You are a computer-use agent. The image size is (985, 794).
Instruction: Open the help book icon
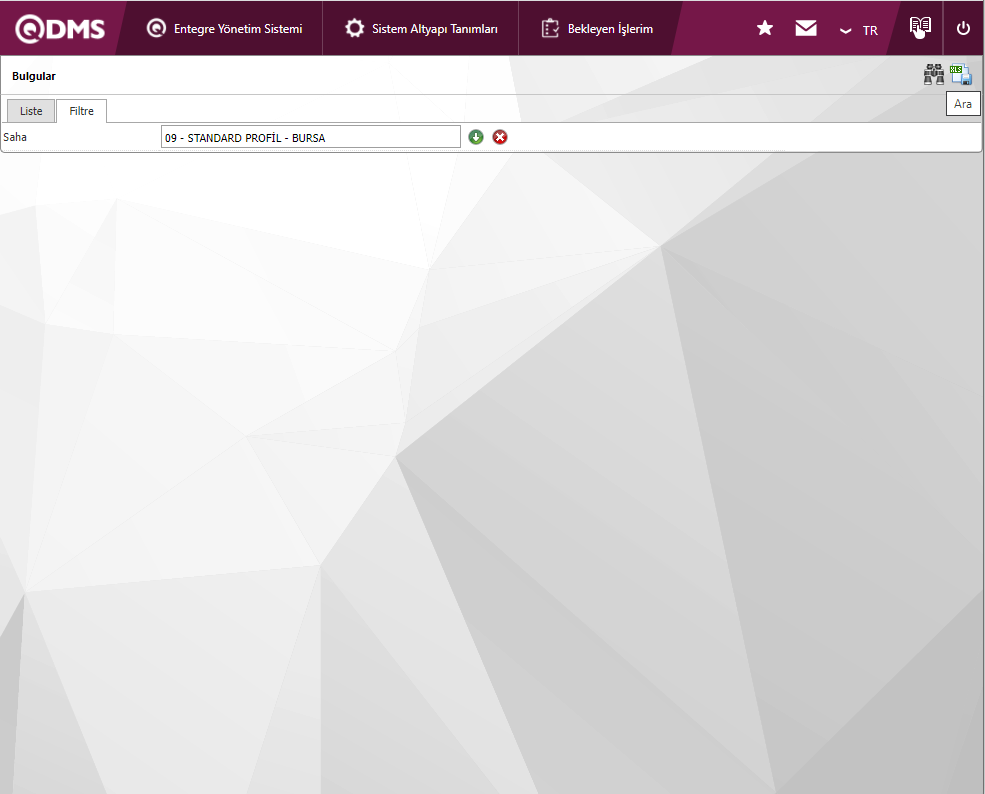pos(920,26)
